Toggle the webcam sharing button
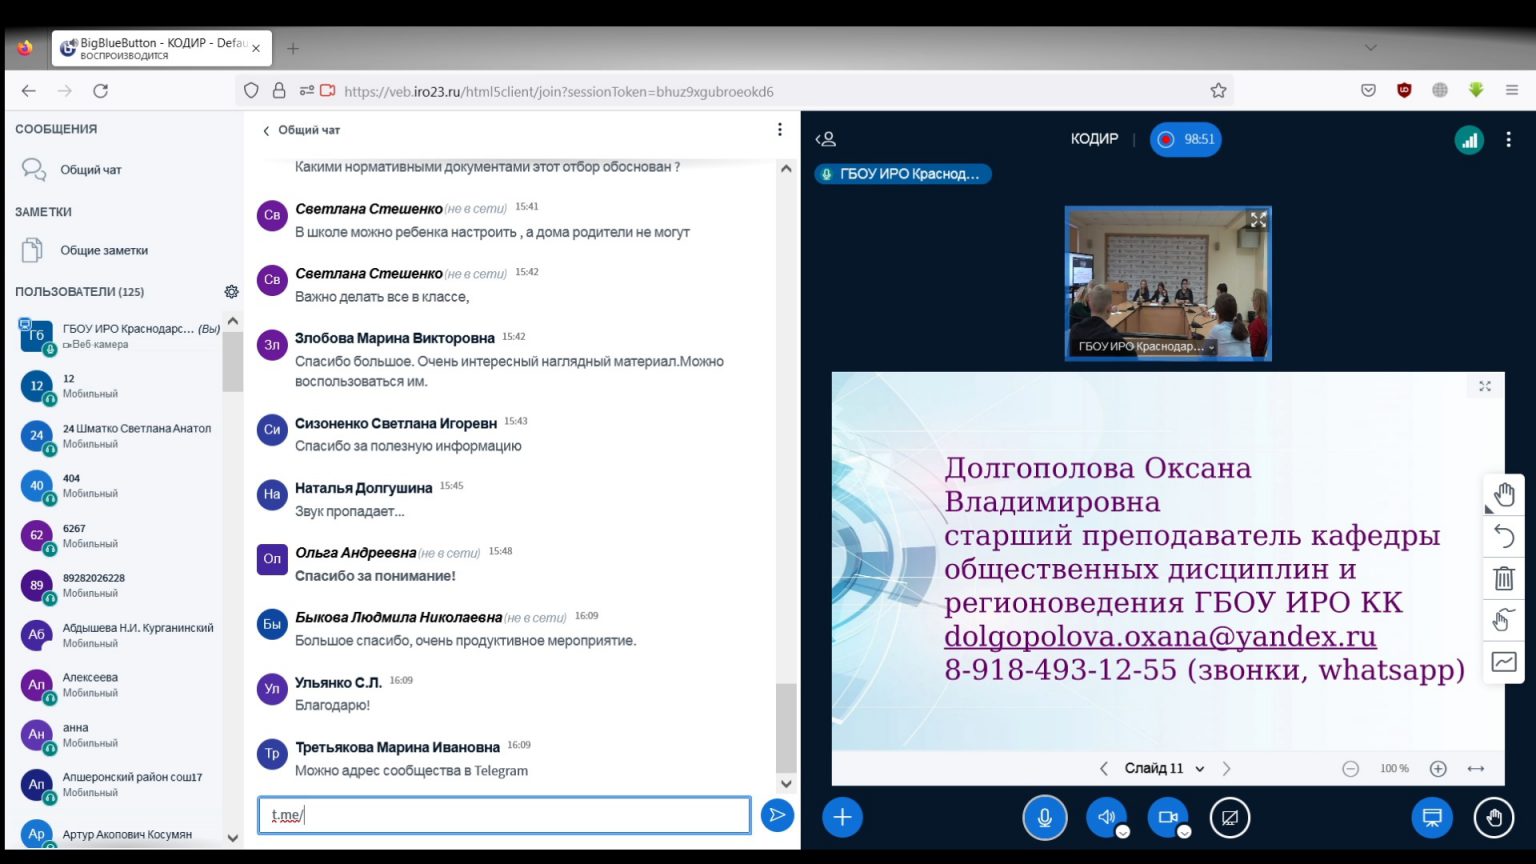Image resolution: width=1536 pixels, height=864 pixels. 1166,818
